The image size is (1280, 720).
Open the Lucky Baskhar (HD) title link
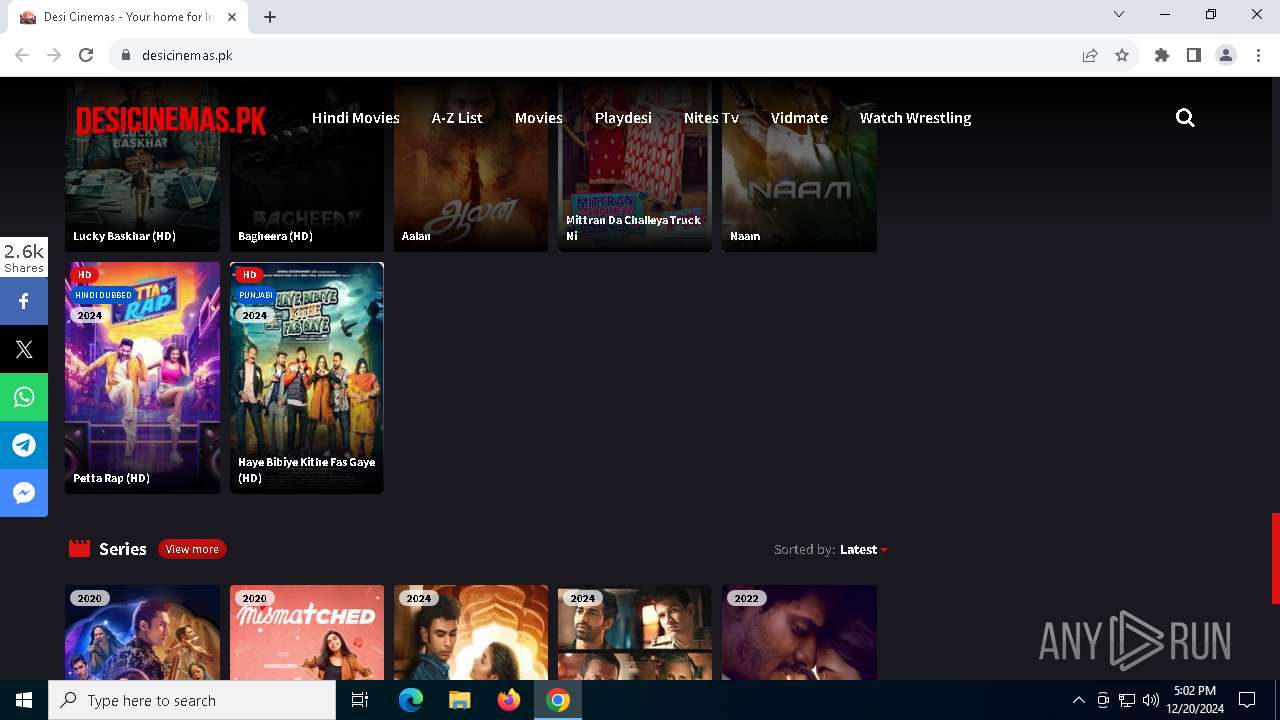coord(124,236)
